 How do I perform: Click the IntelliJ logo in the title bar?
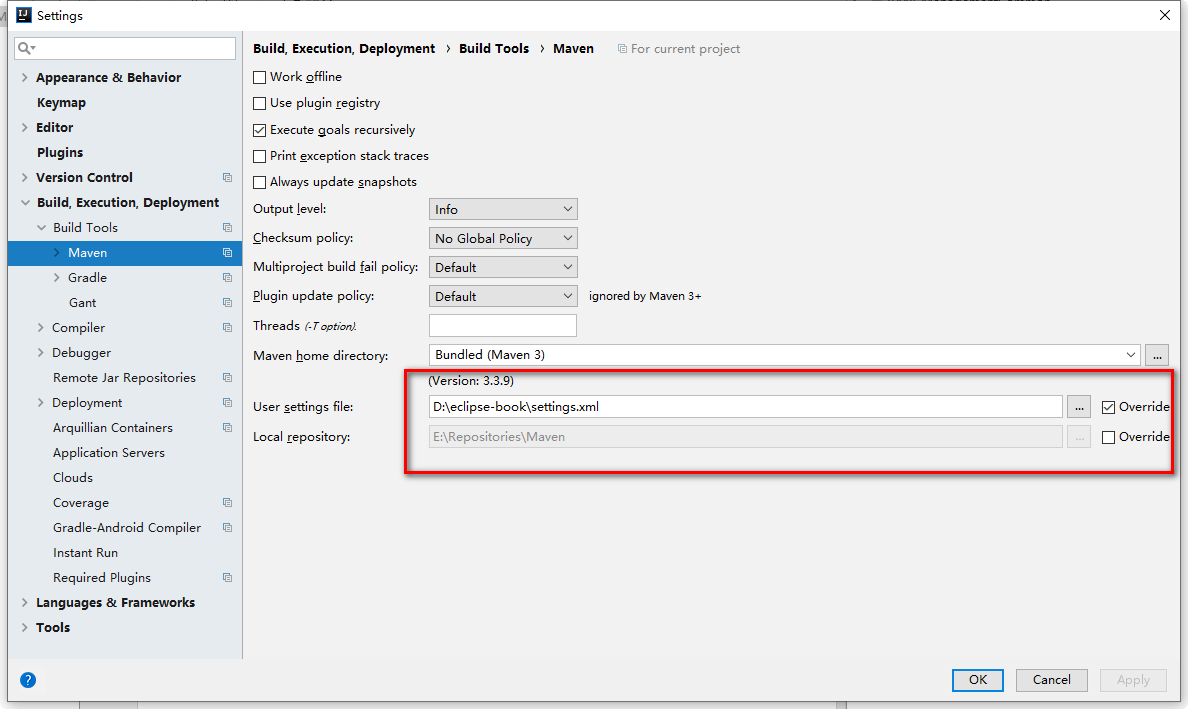pyautogui.click(x=23, y=15)
